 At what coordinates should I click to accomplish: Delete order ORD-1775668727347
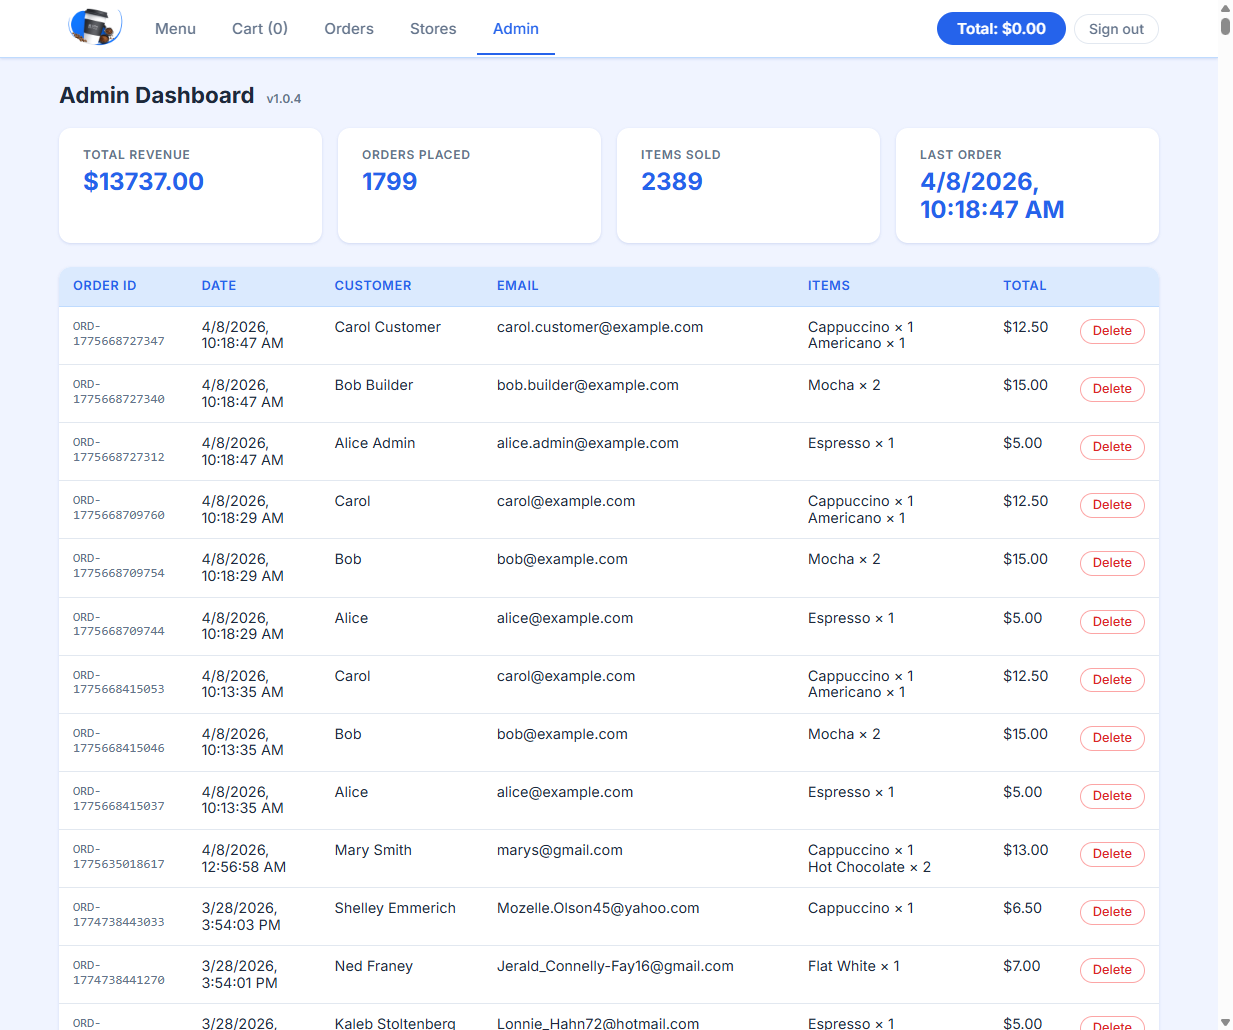(1112, 331)
